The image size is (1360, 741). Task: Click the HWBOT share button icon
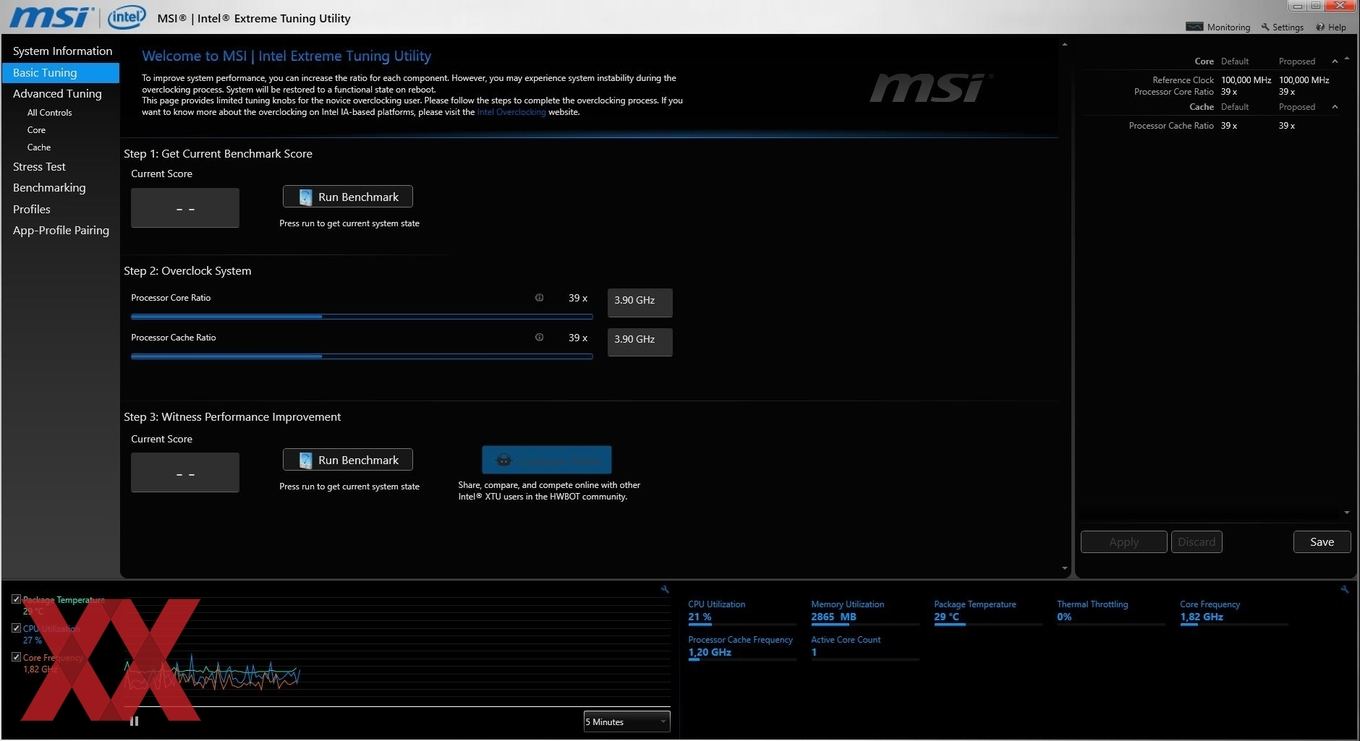pos(505,460)
